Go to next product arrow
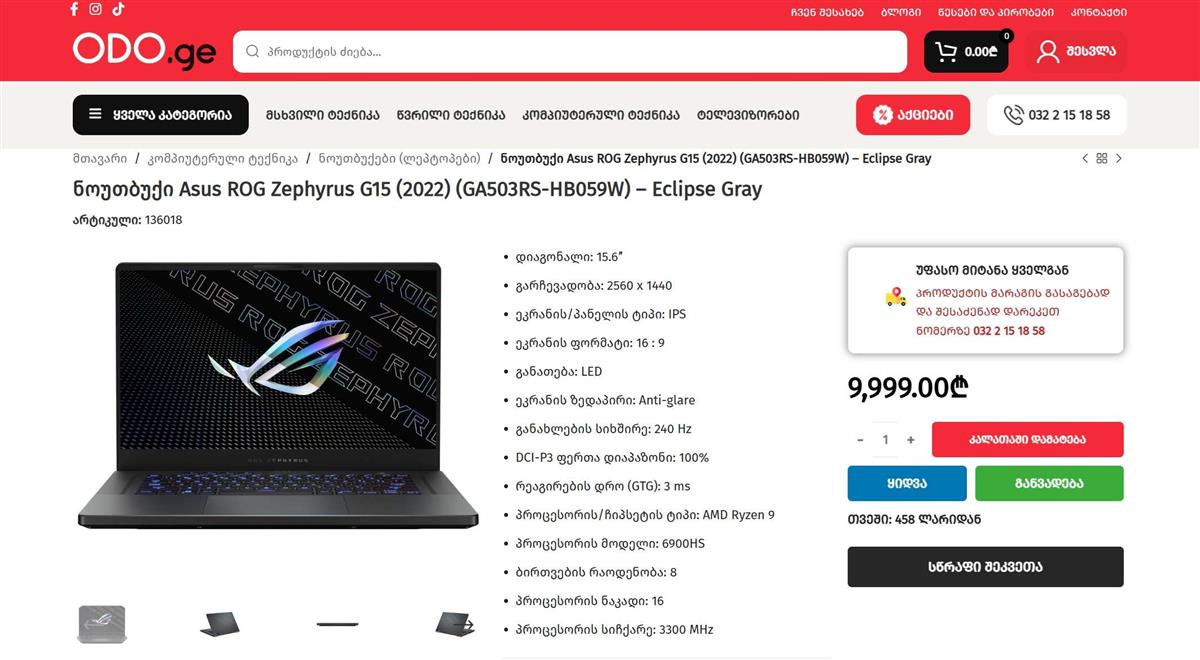The image size is (1200, 660). [x=1119, y=158]
